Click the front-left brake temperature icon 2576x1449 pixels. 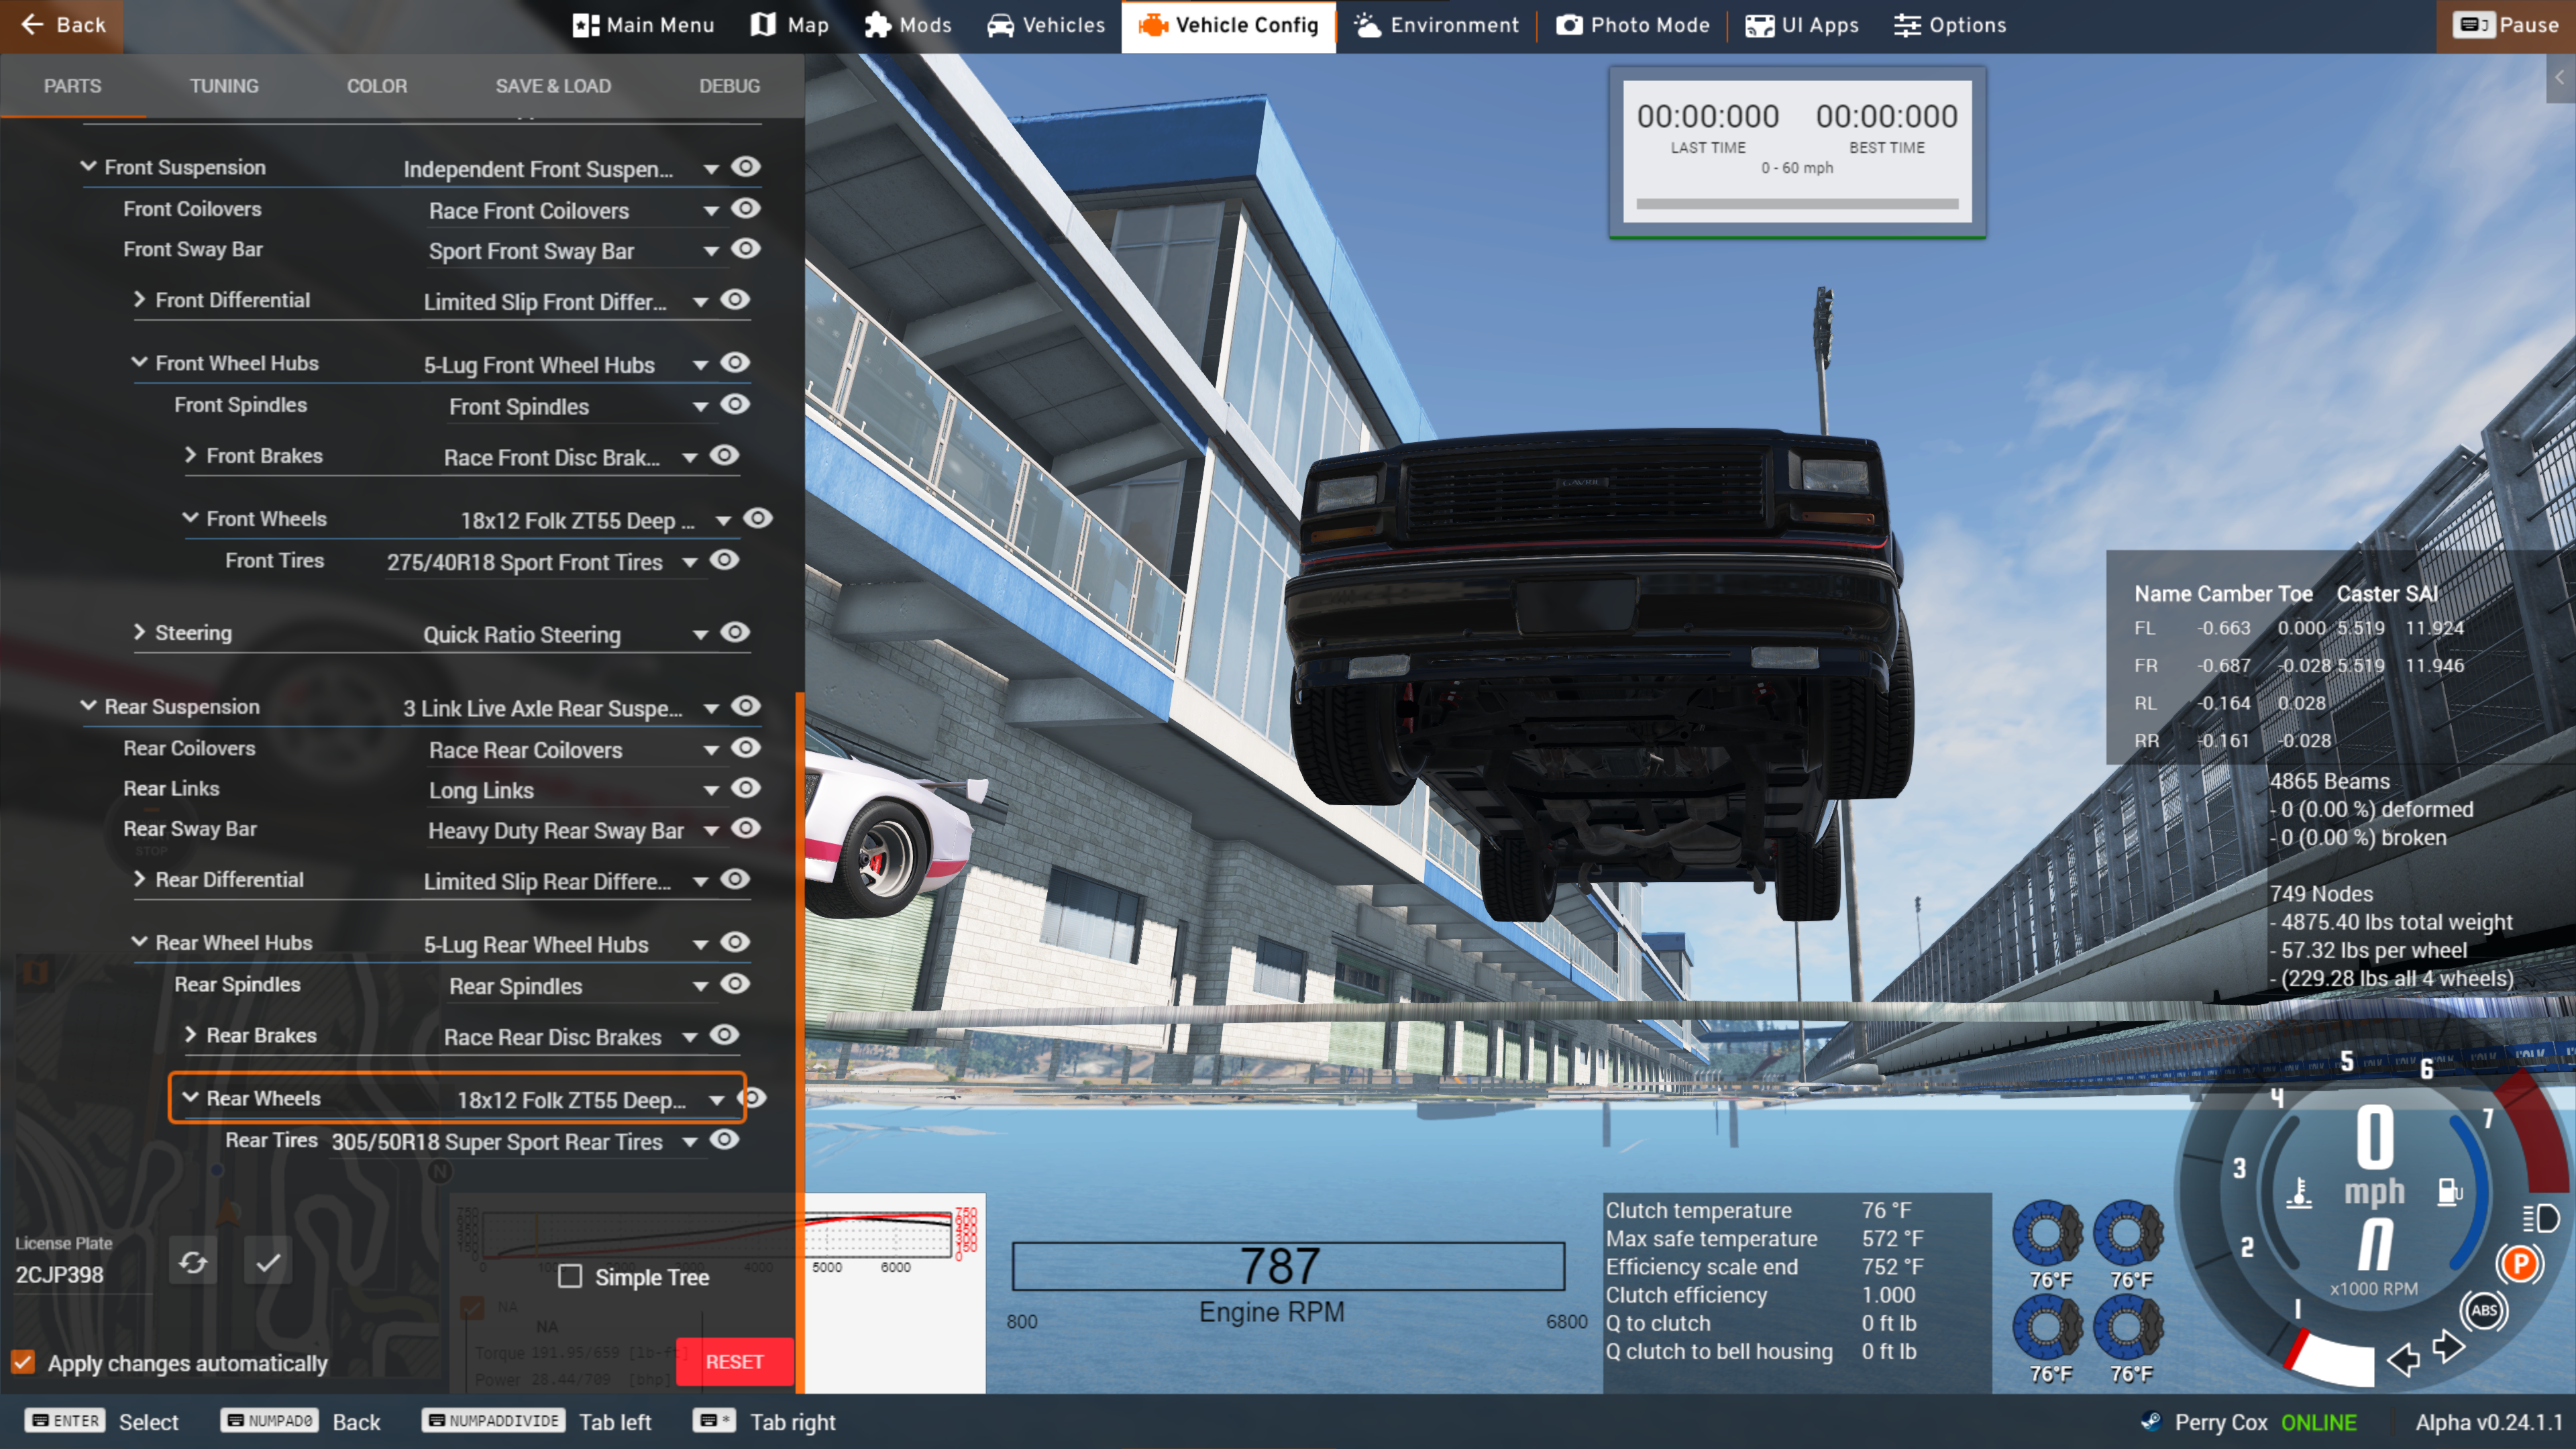tap(2047, 1233)
